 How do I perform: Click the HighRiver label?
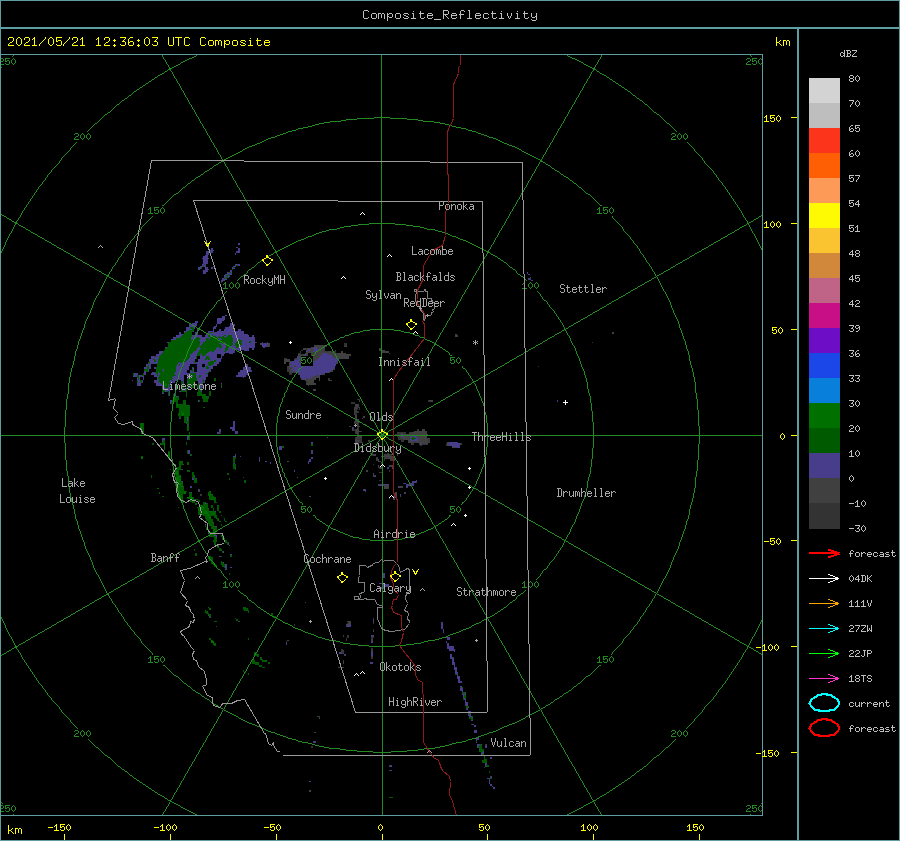415,702
